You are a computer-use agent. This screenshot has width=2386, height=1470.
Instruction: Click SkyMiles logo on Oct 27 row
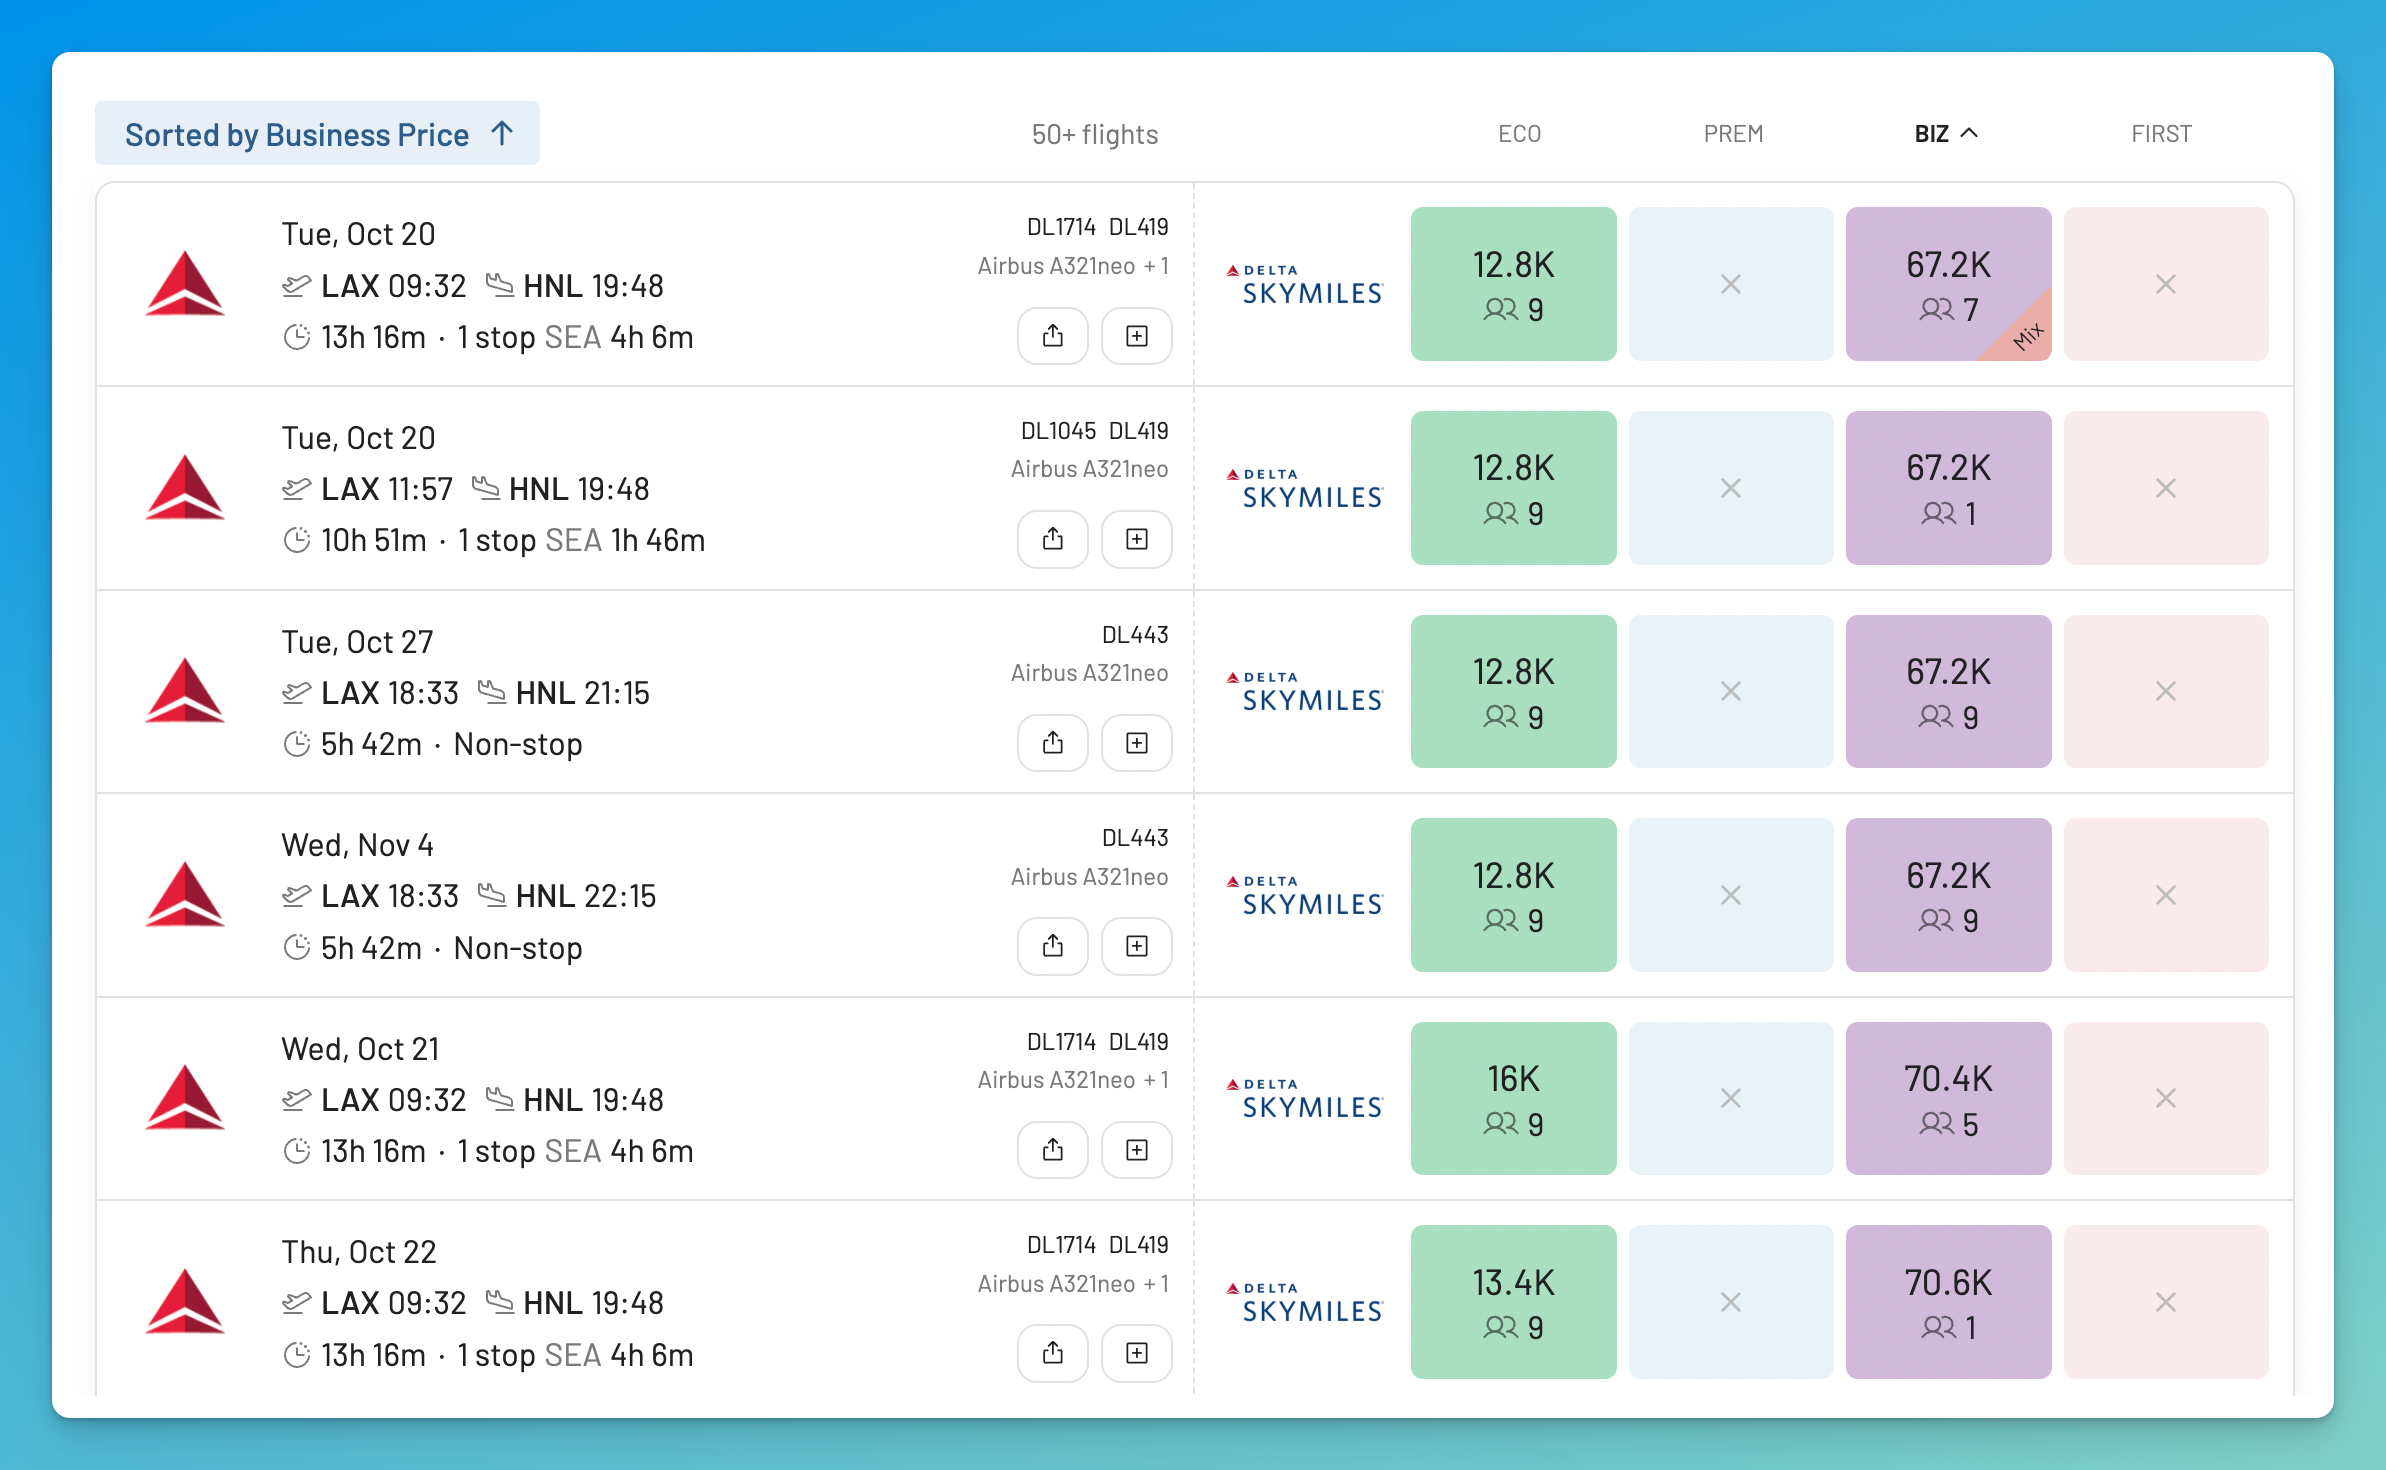[1305, 692]
